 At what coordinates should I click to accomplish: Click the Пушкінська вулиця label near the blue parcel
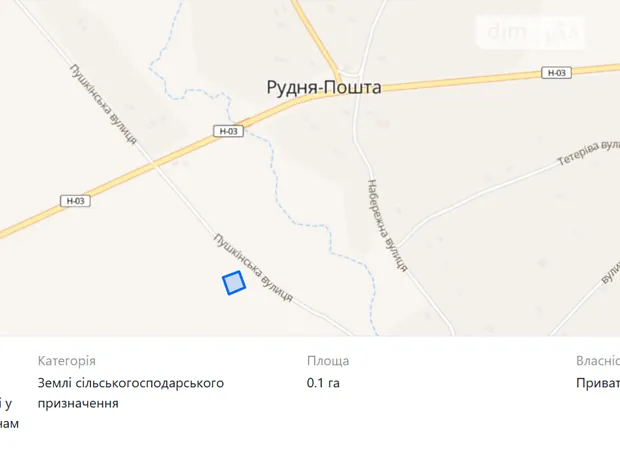253,268
